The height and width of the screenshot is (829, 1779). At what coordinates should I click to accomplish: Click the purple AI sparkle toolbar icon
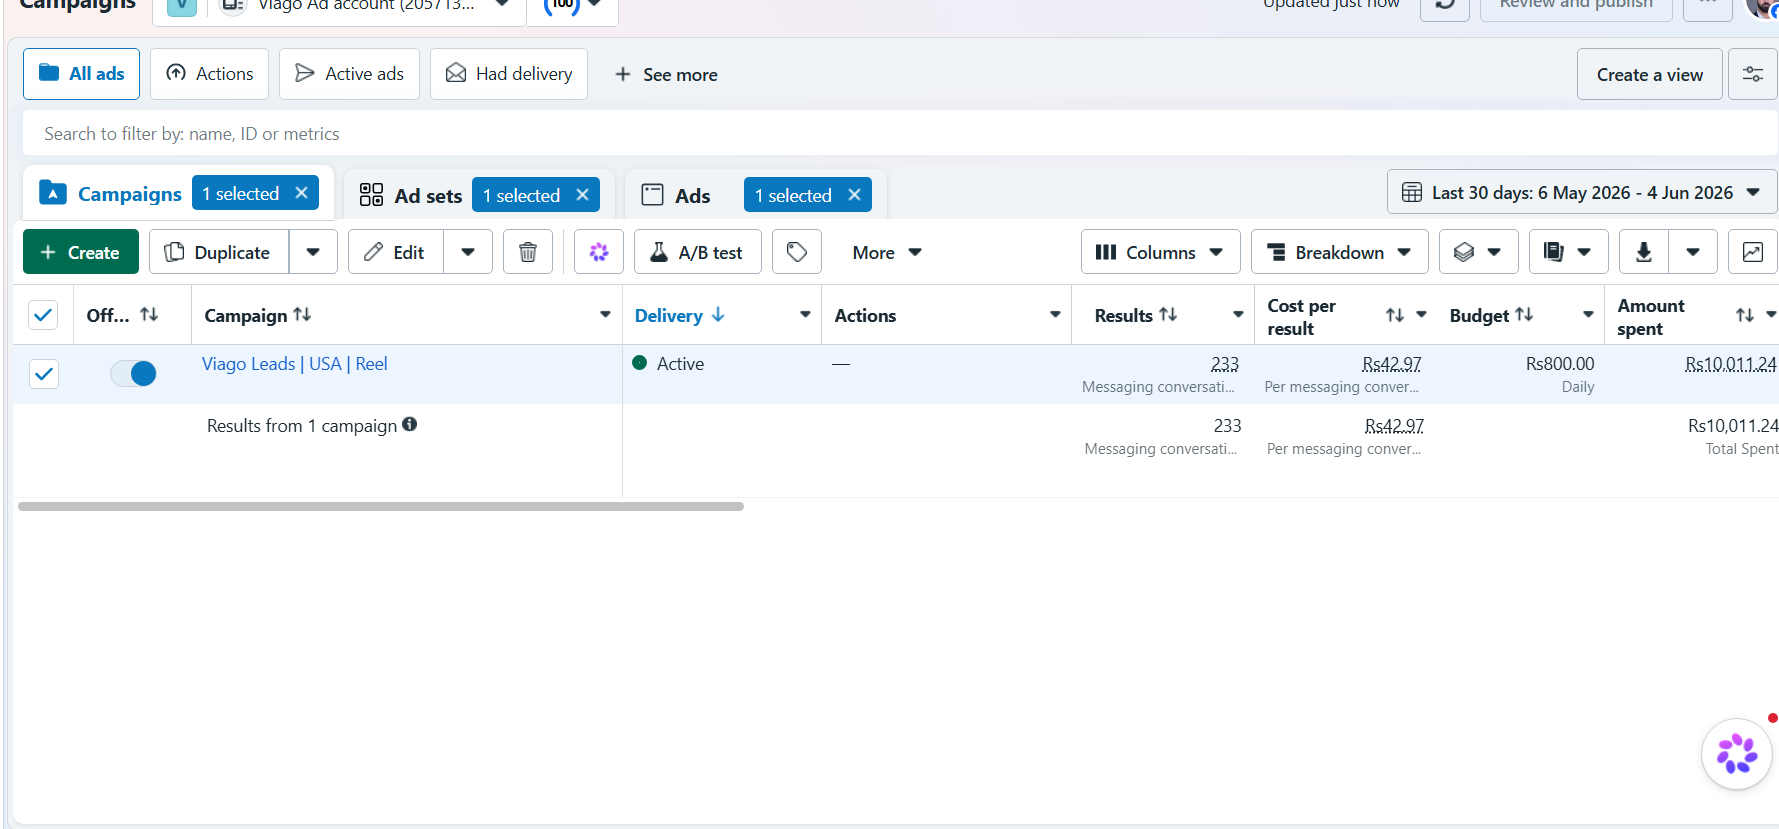(599, 252)
